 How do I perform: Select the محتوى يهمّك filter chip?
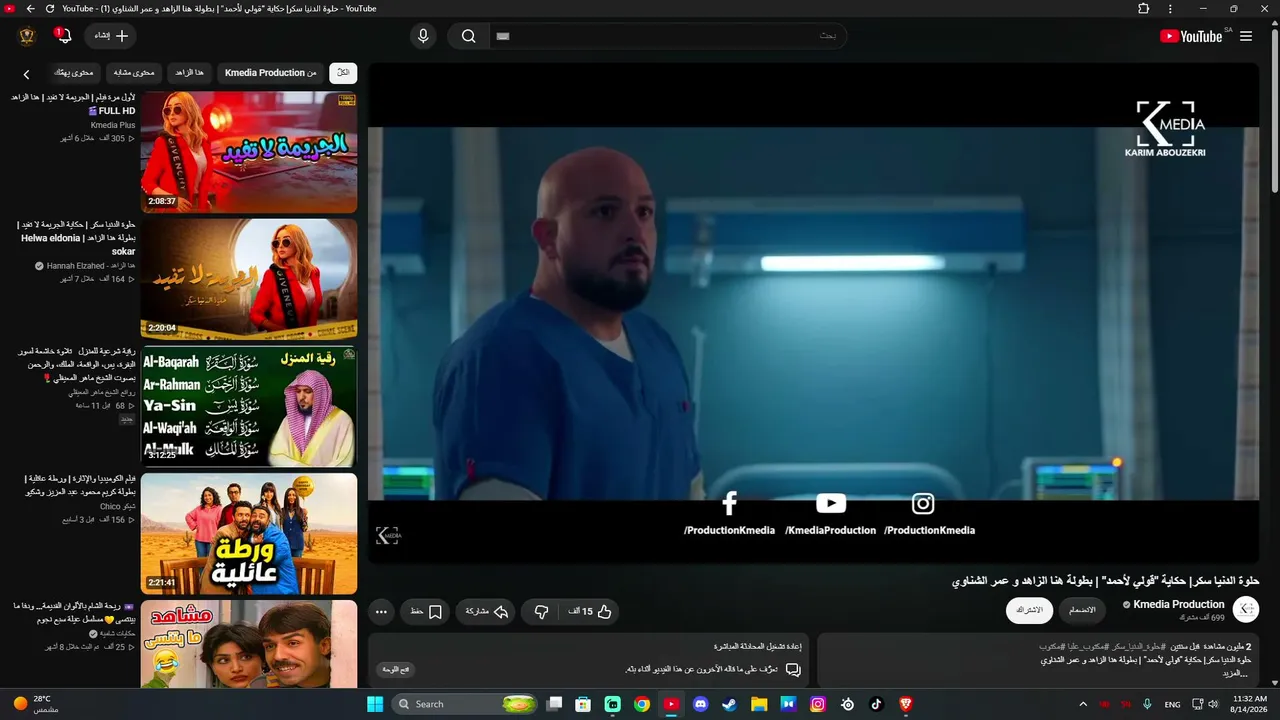coord(73,73)
